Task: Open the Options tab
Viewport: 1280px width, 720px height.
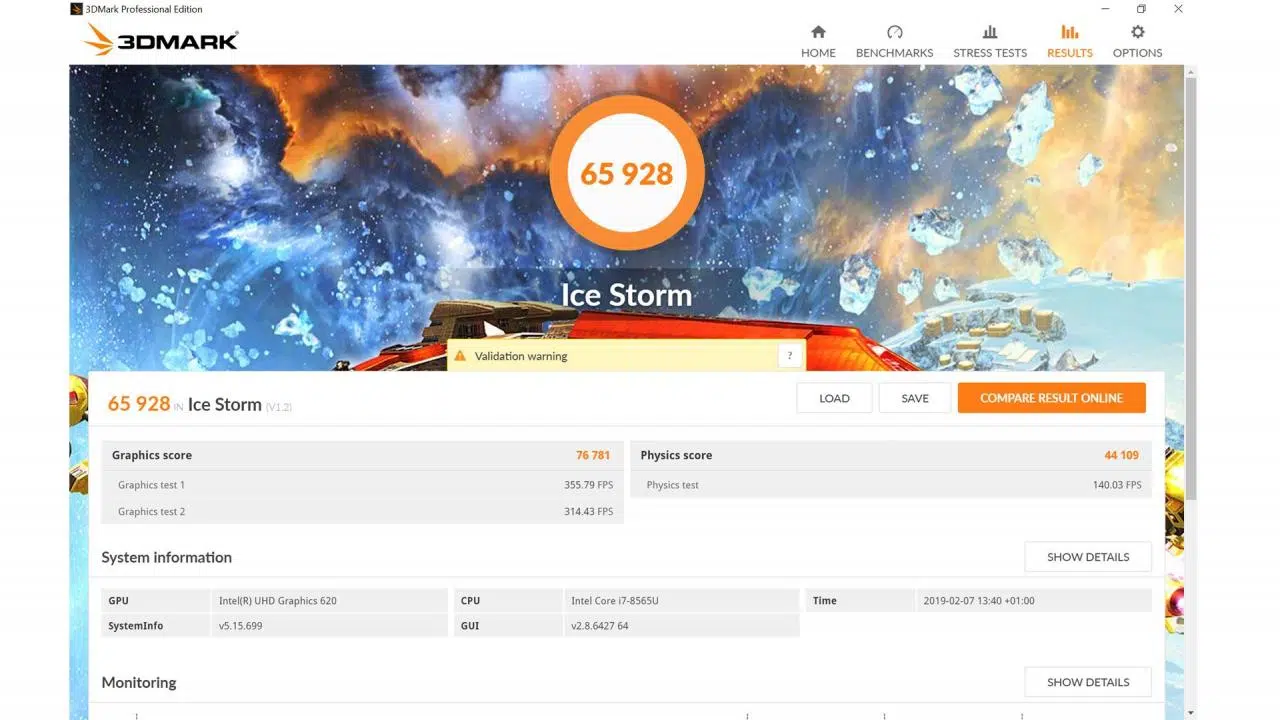Action: (x=1137, y=41)
